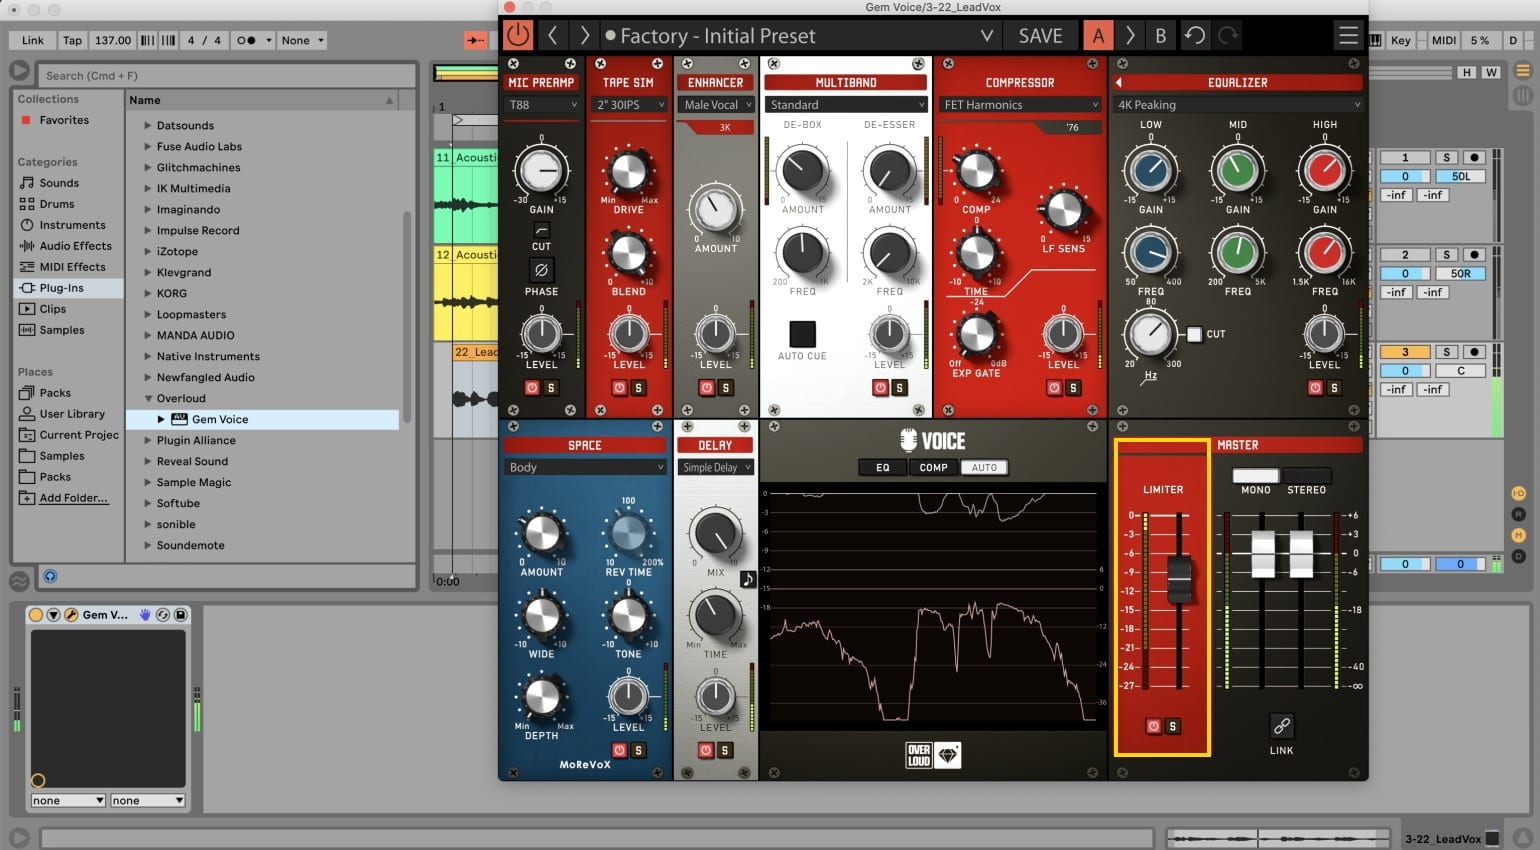Open the Simple Delay type dropdown

point(716,467)
